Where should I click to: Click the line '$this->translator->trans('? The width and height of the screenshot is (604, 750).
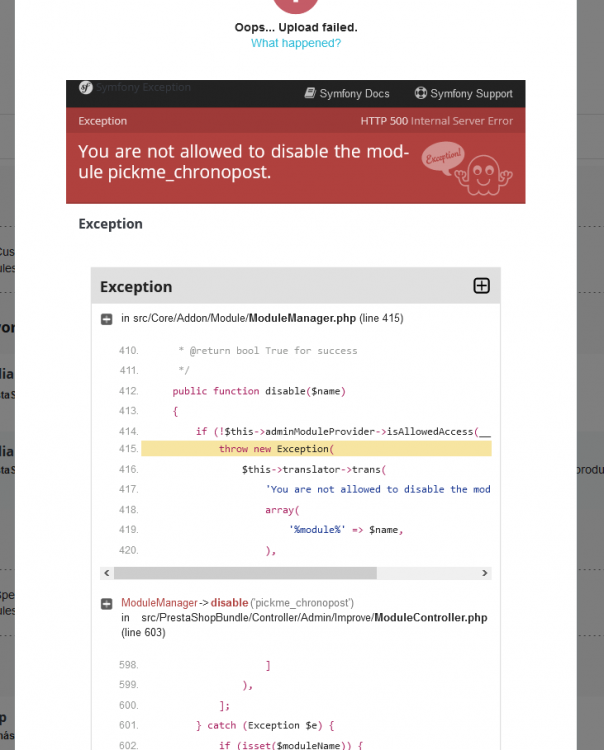314,470
